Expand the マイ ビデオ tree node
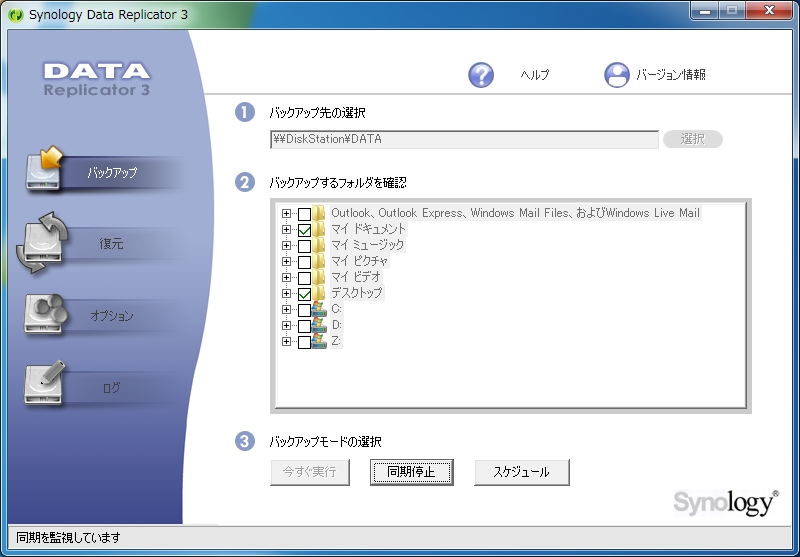This screenshot has height=557, width=800. click(286, 278)
